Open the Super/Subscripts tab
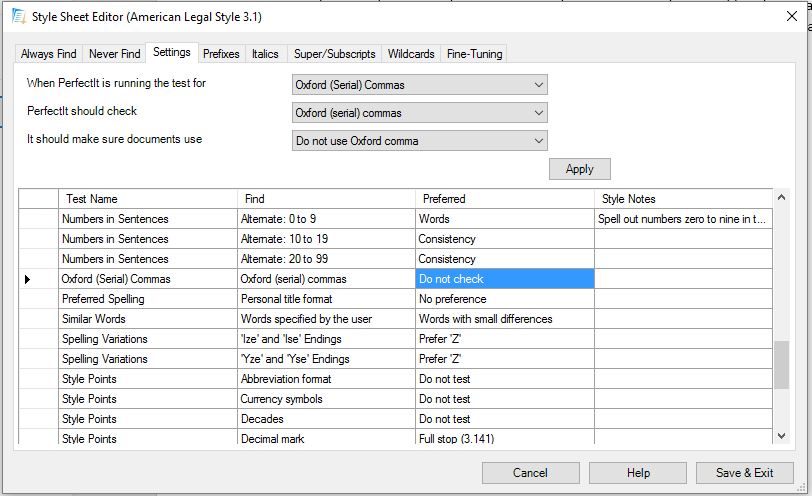The height and width of the screenshot is (496, 812). (334, 54)
